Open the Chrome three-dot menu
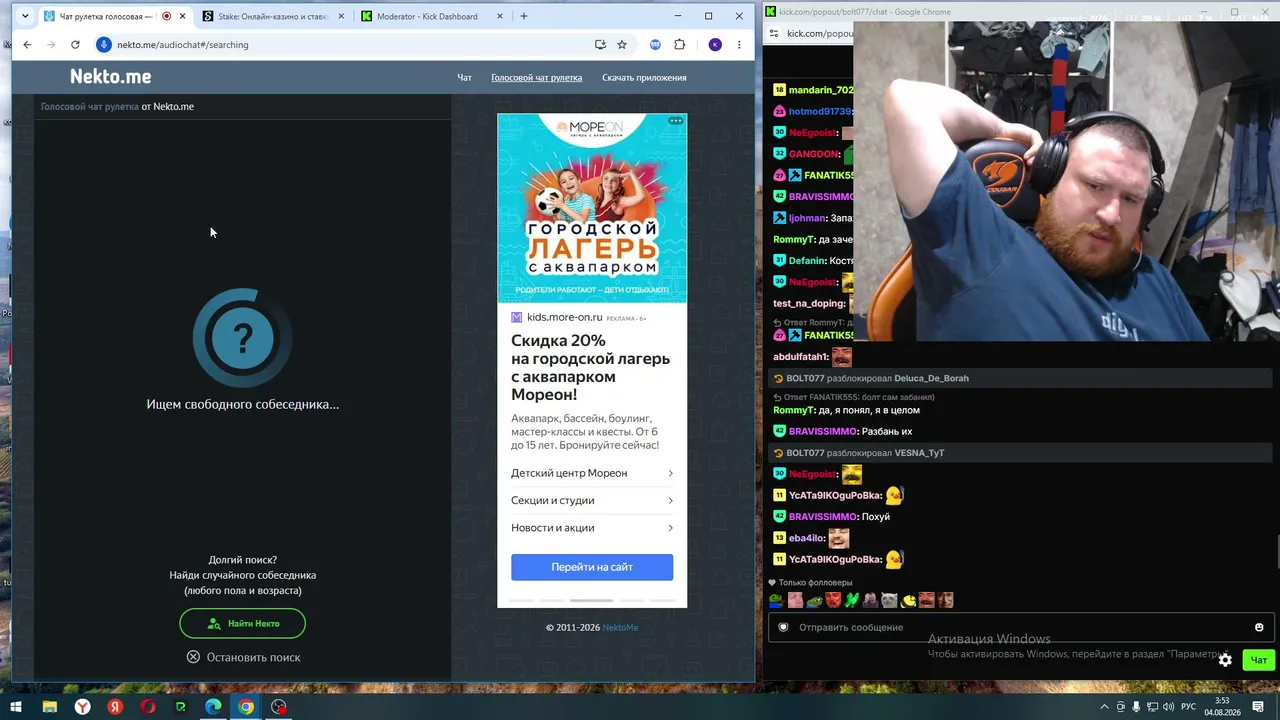Screen dimensions: 1280x720 739,44
